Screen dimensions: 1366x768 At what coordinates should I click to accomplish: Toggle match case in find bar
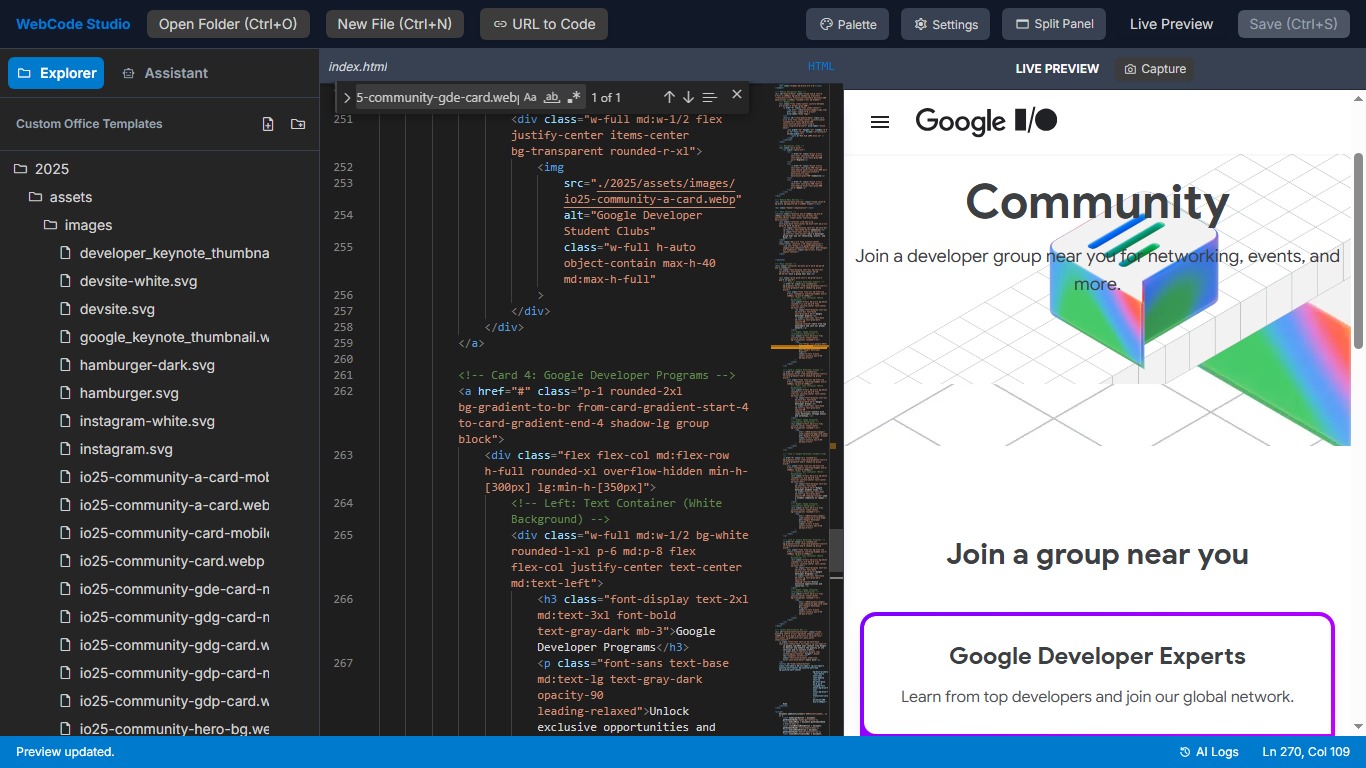[x=530, y=97]
